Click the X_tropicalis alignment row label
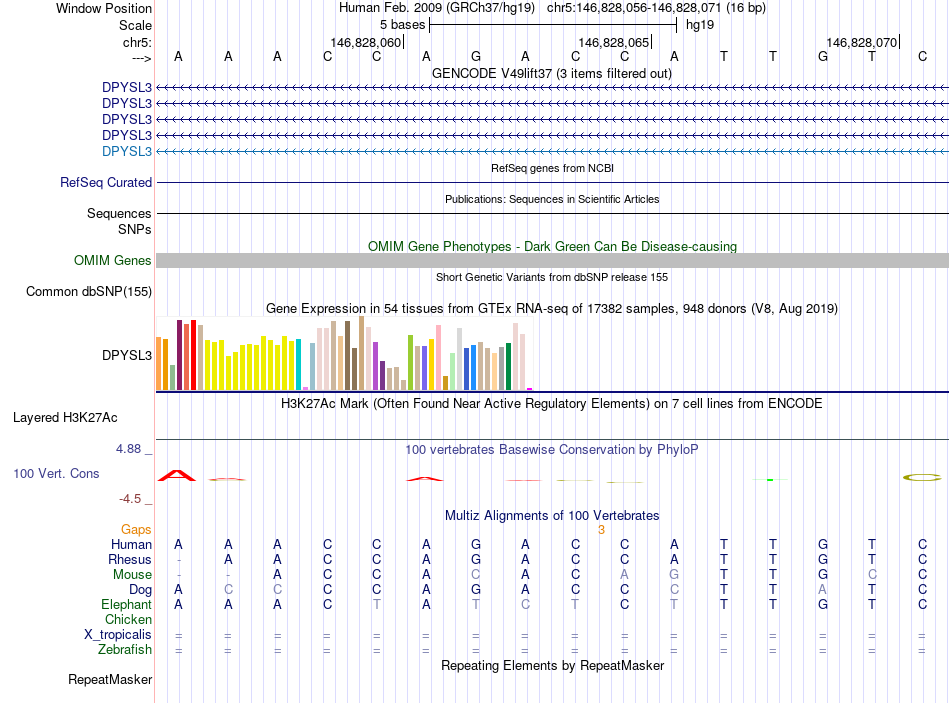The image size is (950, 703). pyautogui.click(x=118, y=635)
